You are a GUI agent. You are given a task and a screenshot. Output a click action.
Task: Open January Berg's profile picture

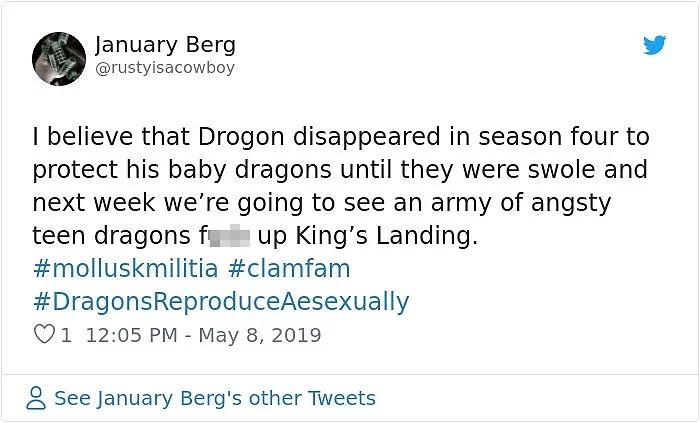(58, 57)
